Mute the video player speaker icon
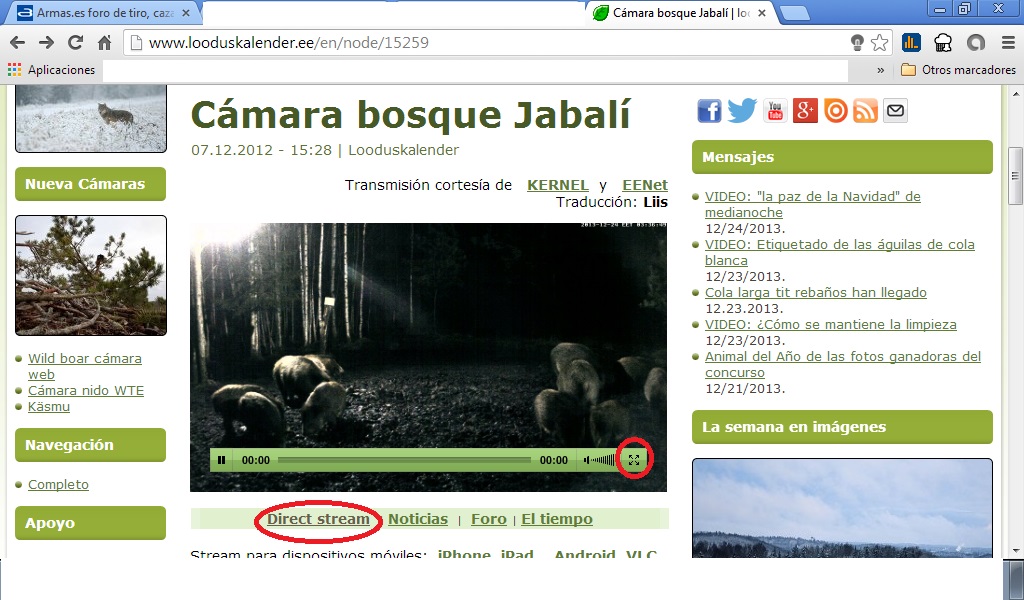This screenshot has height=600, width=1024. coord(587,460)
